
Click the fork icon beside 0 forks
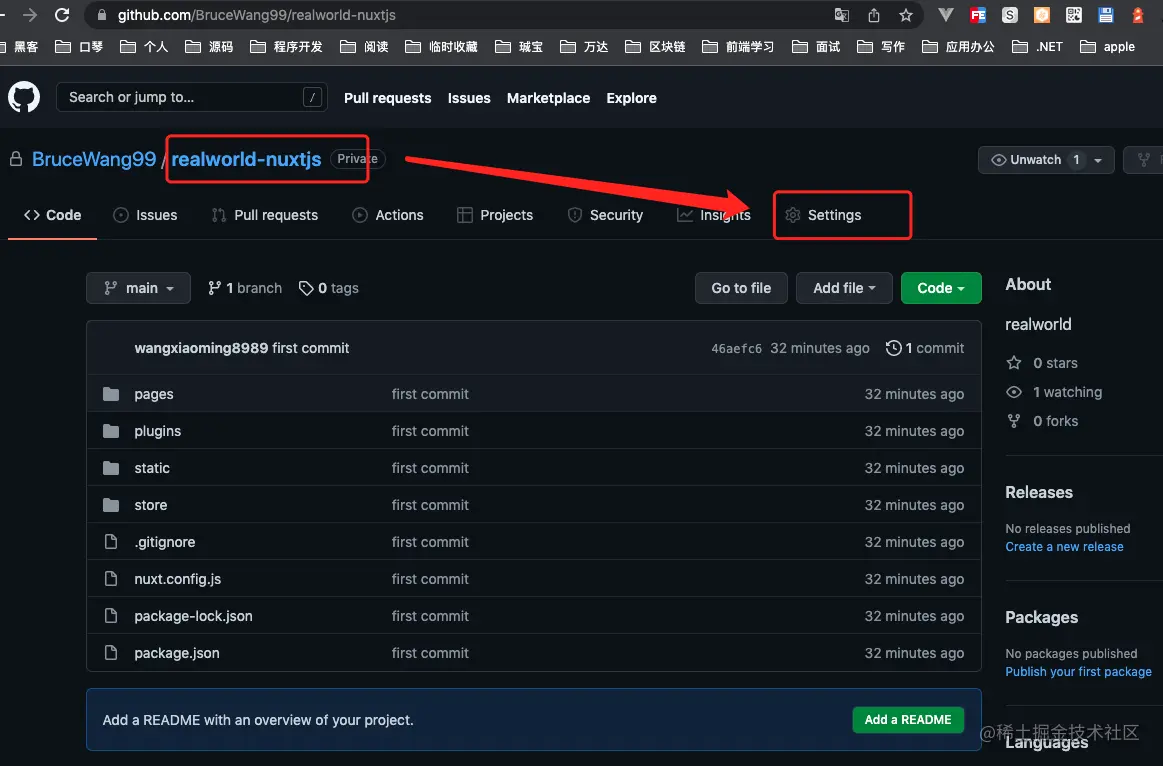[x=1013, y=420]
